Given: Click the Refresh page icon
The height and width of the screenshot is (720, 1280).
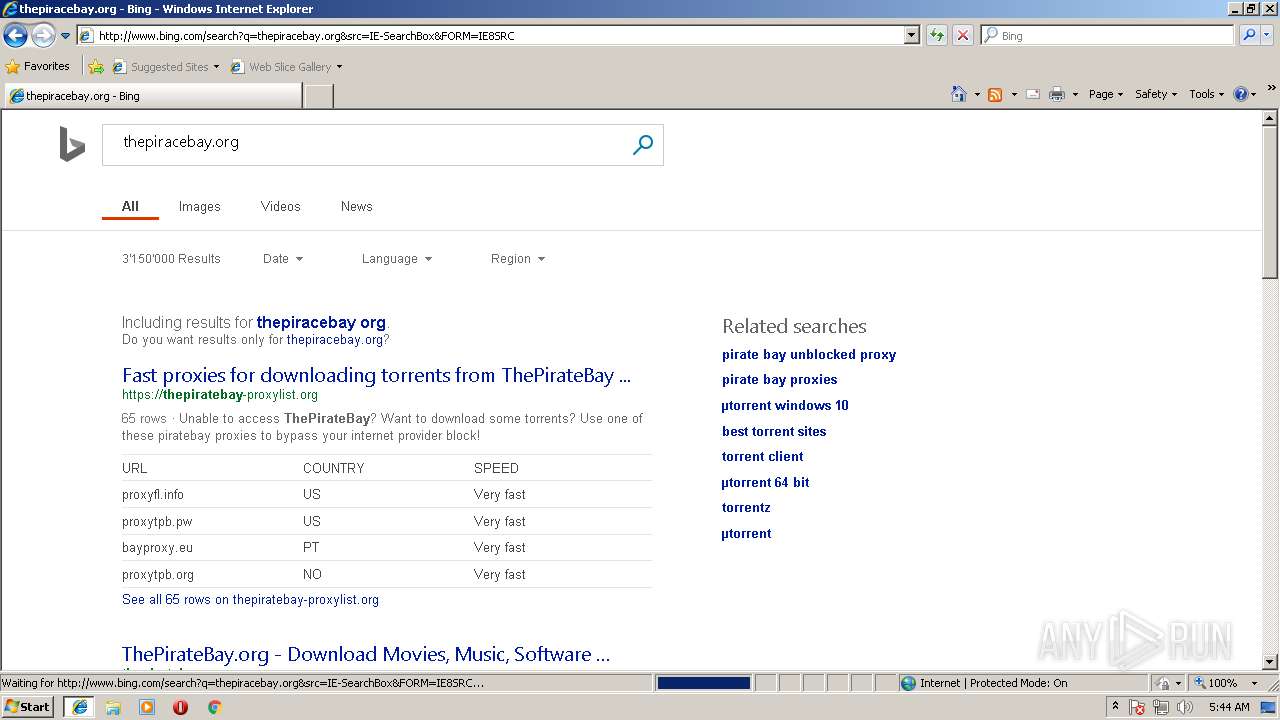Looking at the screenshot, I should pyautogui.click(x=937, y=35).
